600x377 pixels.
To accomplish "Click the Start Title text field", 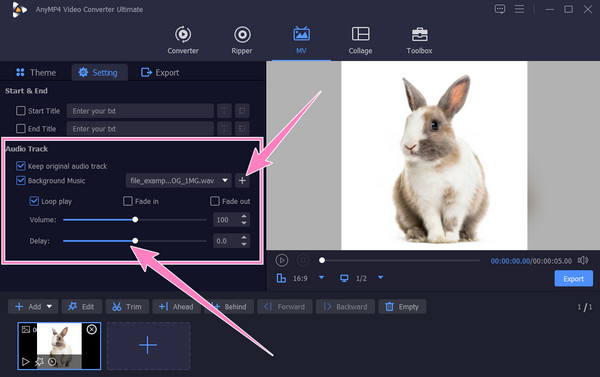I will (140, 111).
